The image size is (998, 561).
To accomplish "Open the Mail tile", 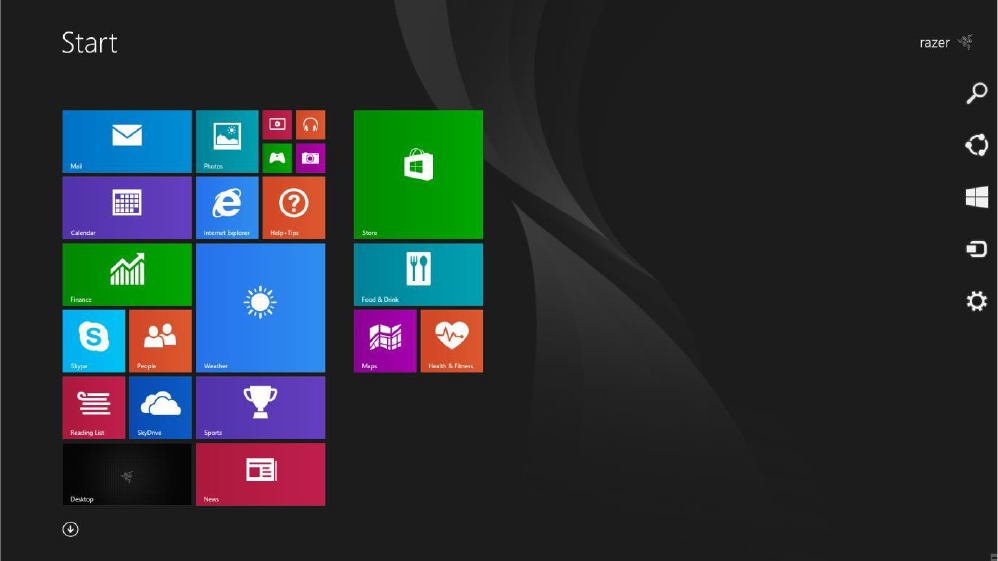I will click(x=127, y=141).
